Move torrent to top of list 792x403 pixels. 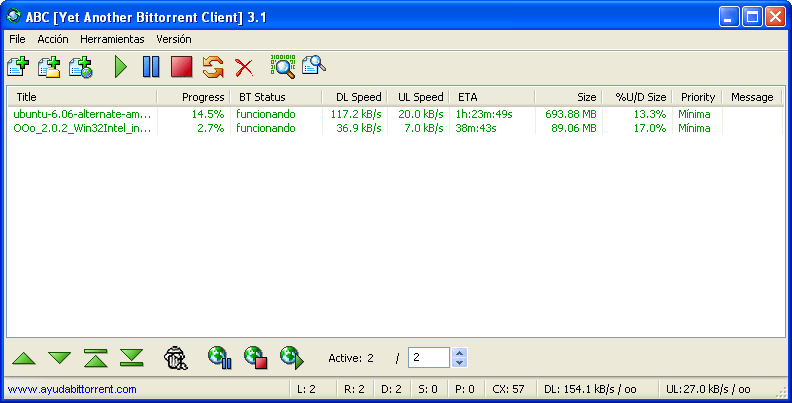pyautogui.click(x=95, y=358)
